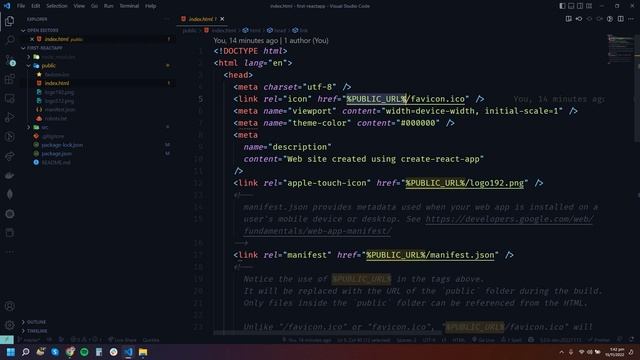Open package-lock.json in explorer
Image resolution: width=640 pixels, height=360 pixels.
click(x=62, y=145)
